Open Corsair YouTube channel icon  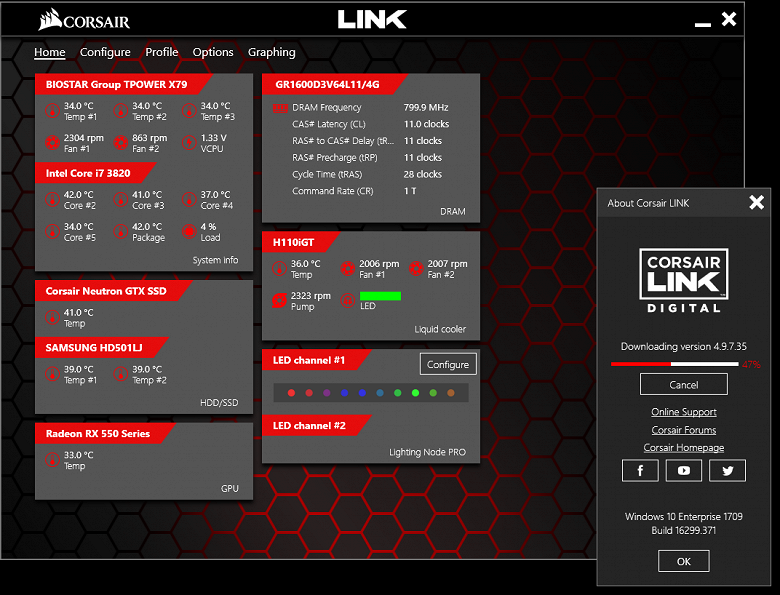click(684, 471)
